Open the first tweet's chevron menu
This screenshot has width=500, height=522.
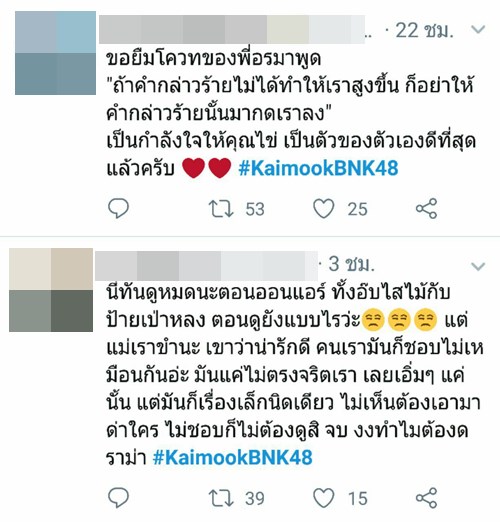[x=478, y=30]
